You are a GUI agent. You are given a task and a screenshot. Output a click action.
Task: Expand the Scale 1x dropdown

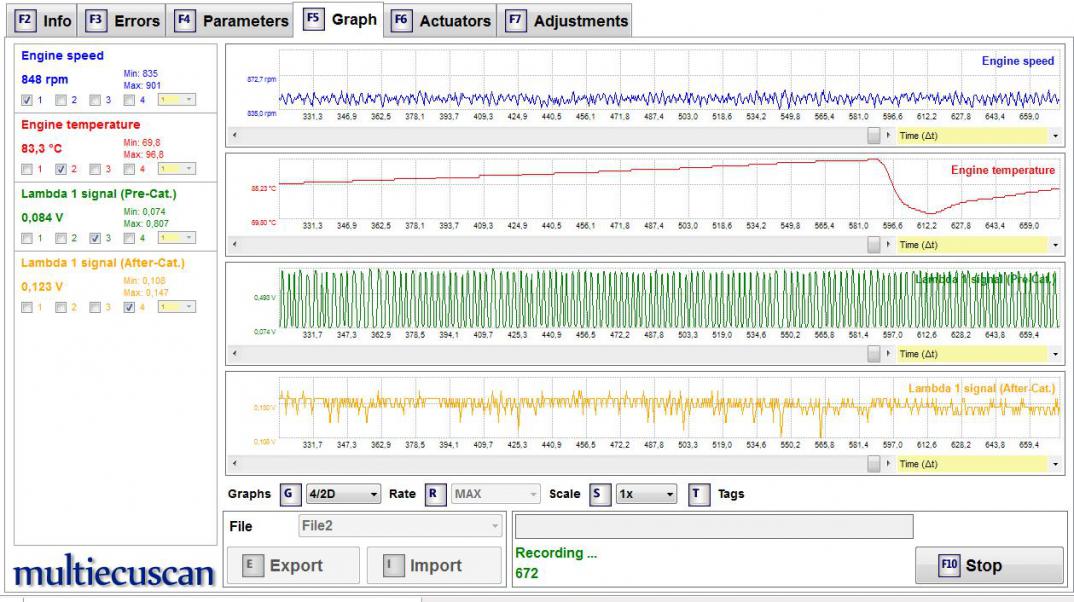[x=646, y=494]
